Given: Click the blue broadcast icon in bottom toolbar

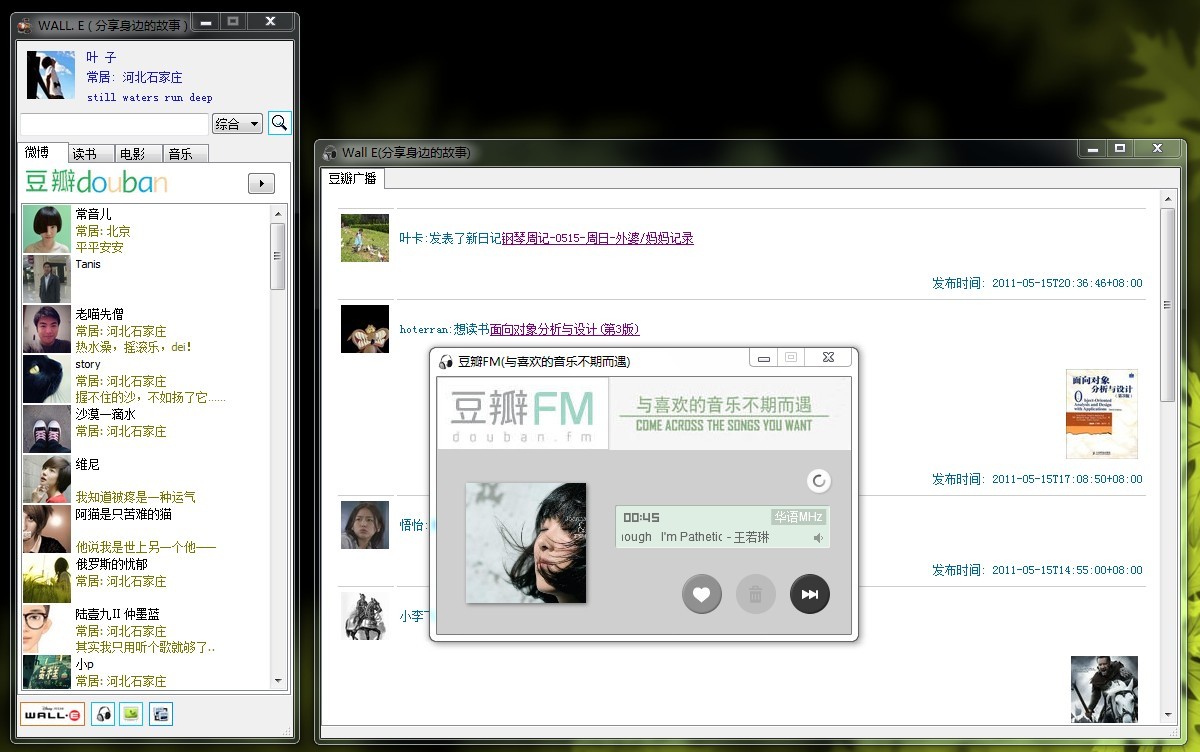Looking at the screenshot, I should tap(161, 714).
